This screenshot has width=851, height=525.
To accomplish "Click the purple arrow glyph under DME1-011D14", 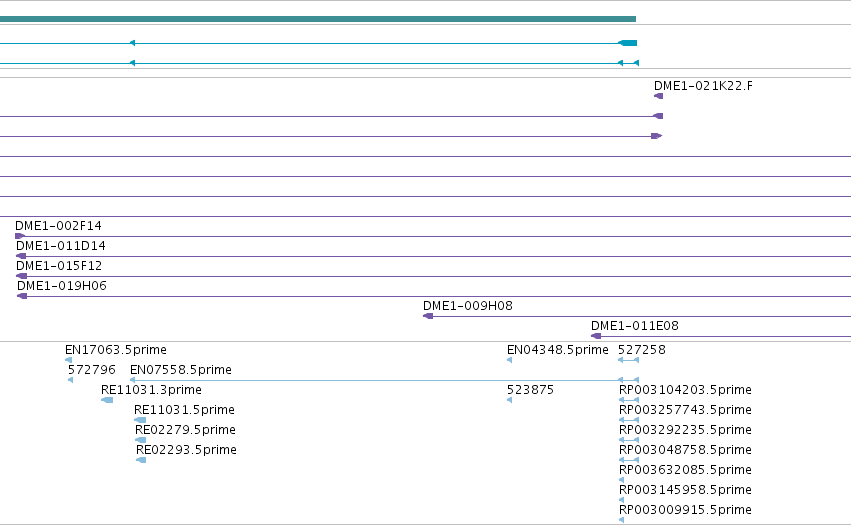I will [21, 256].
